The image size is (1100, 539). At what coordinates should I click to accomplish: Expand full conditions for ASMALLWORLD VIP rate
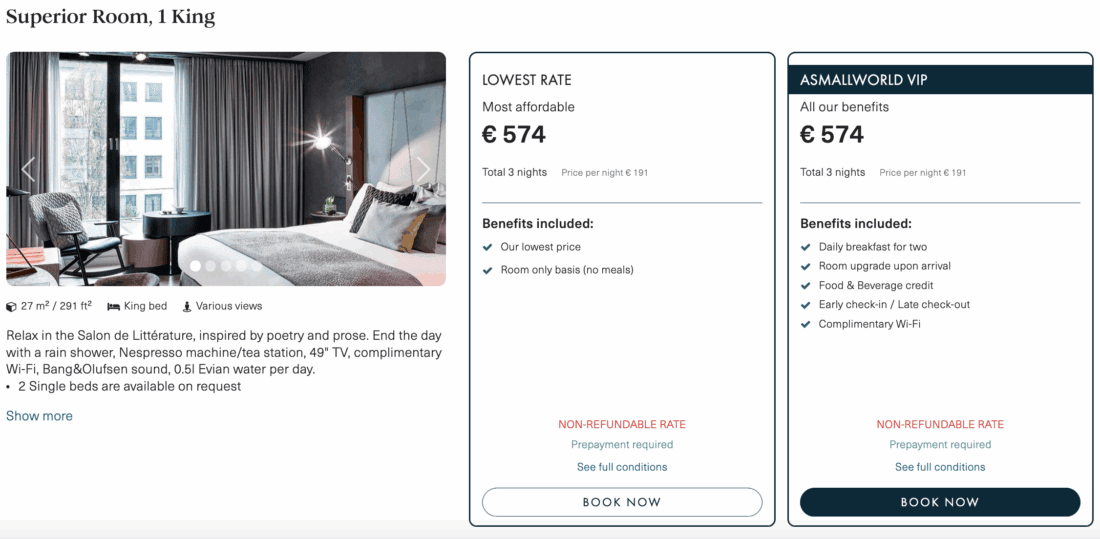click(x=940, y=467)
